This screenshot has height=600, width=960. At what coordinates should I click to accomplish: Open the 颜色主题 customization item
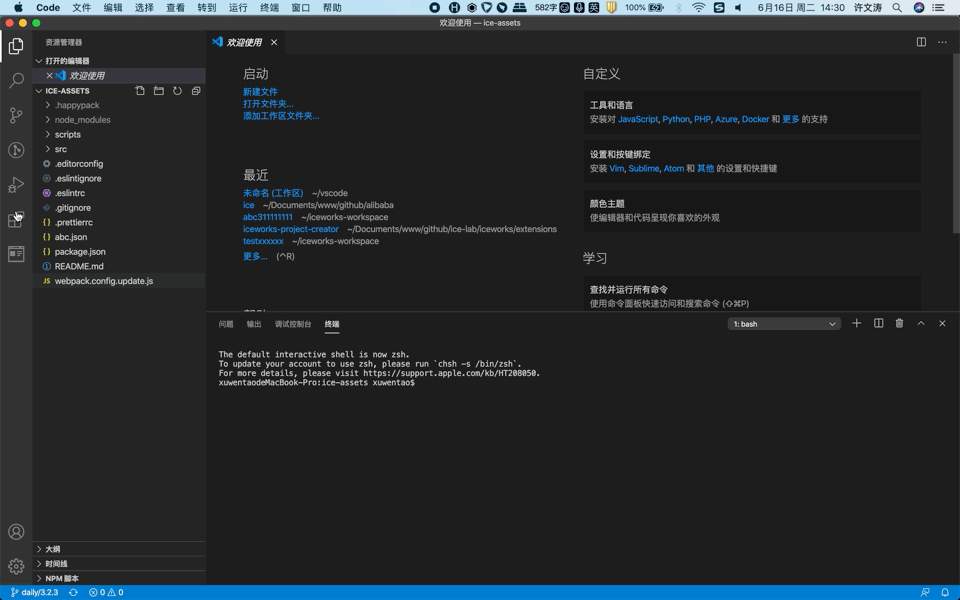click(752, 211)
